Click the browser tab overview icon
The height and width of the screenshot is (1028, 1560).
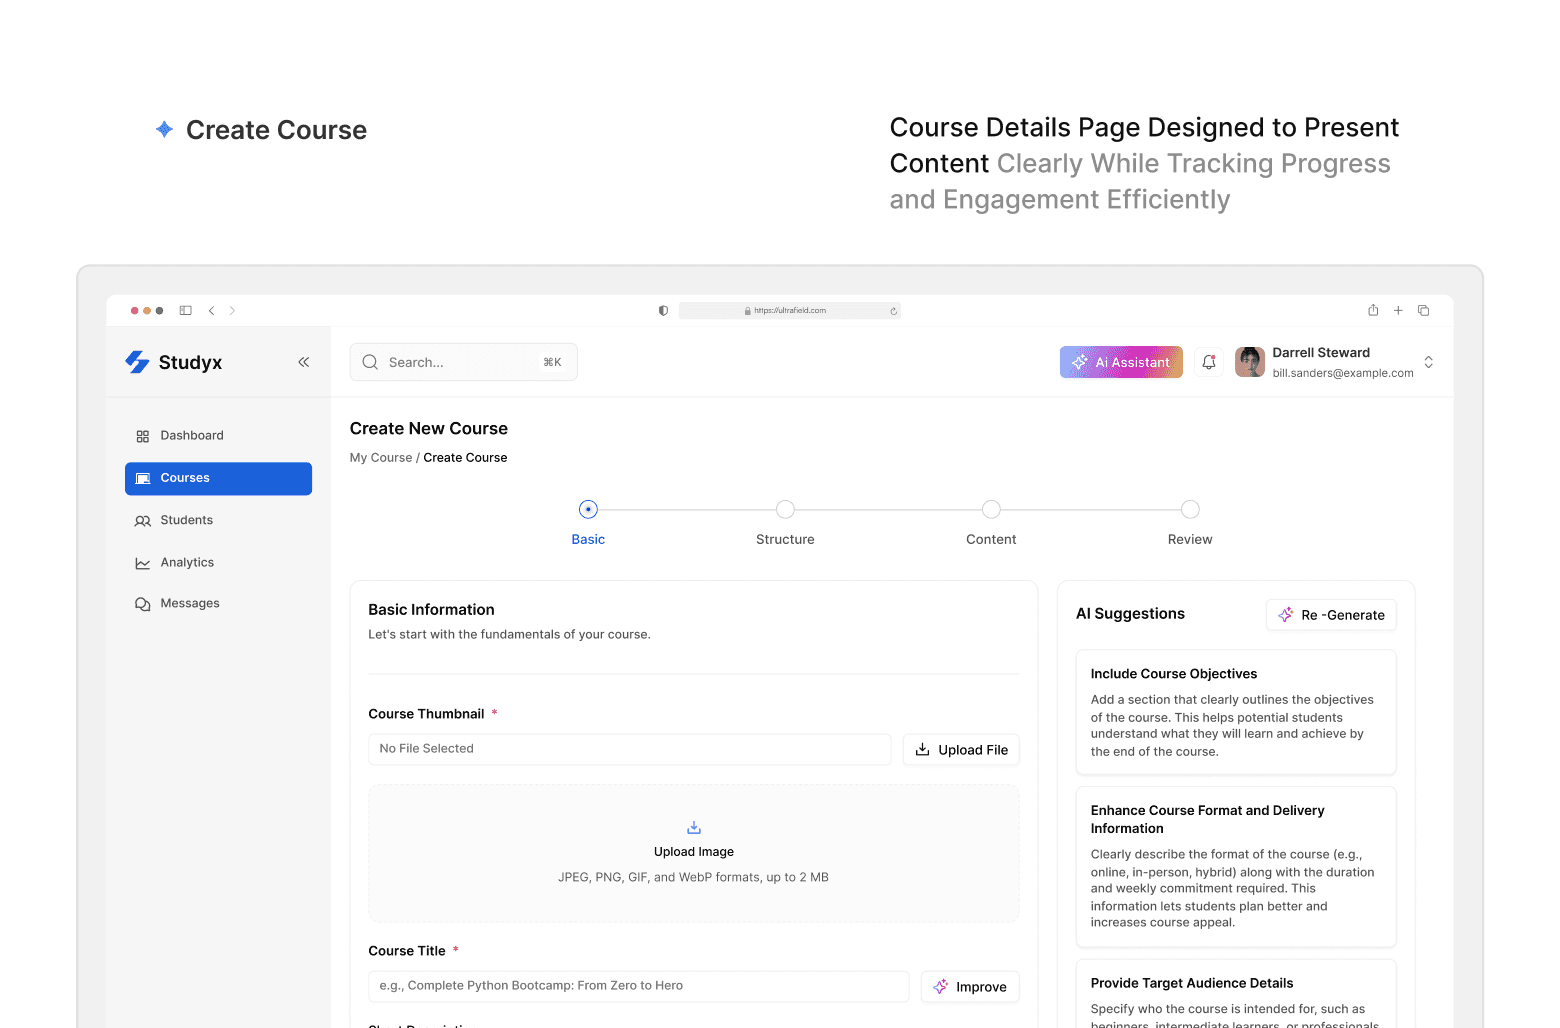pos(1423,311)
